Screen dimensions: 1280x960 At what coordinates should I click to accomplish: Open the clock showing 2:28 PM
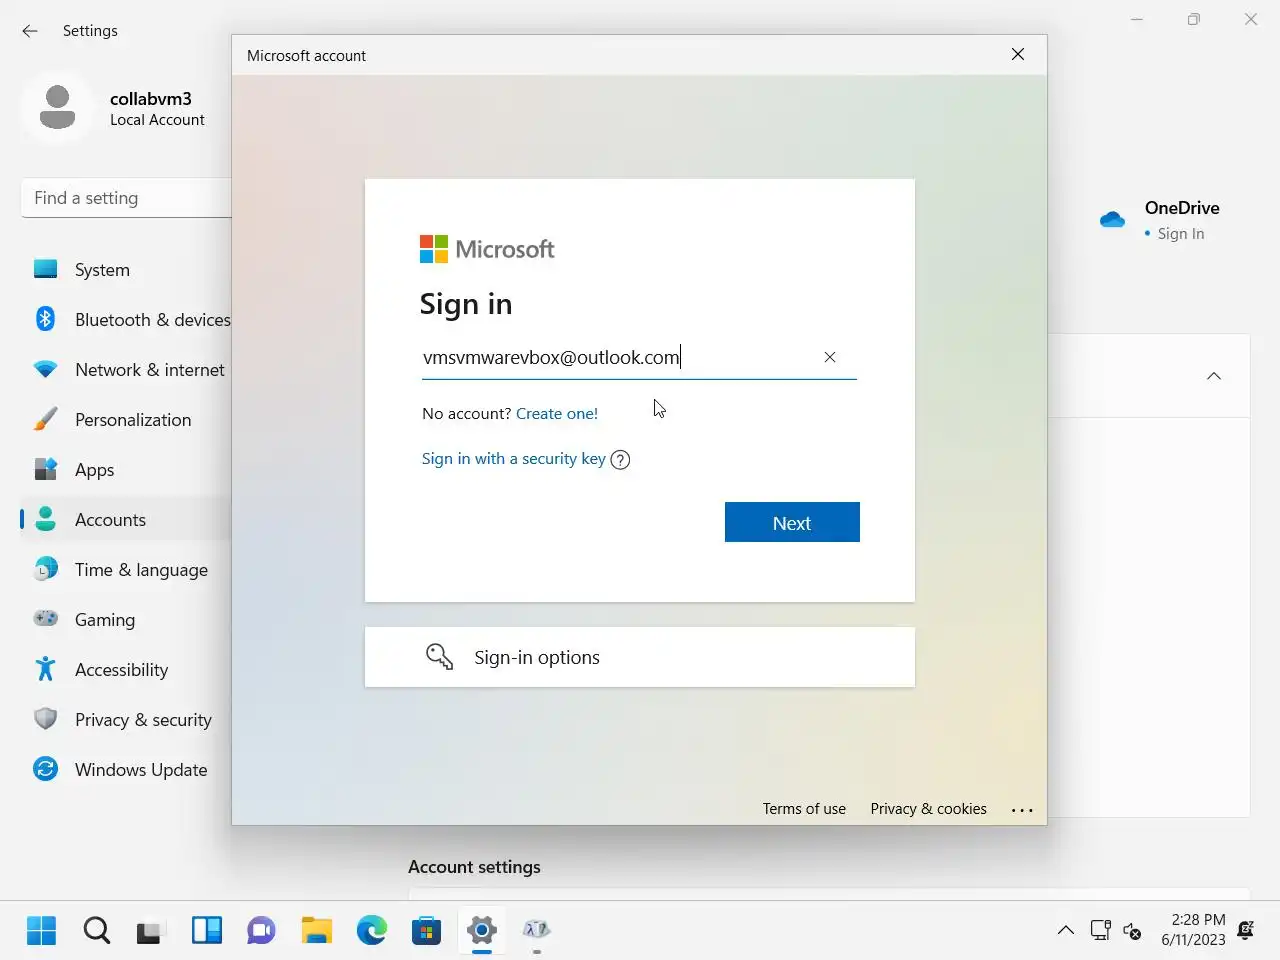tap(1193, 930)
